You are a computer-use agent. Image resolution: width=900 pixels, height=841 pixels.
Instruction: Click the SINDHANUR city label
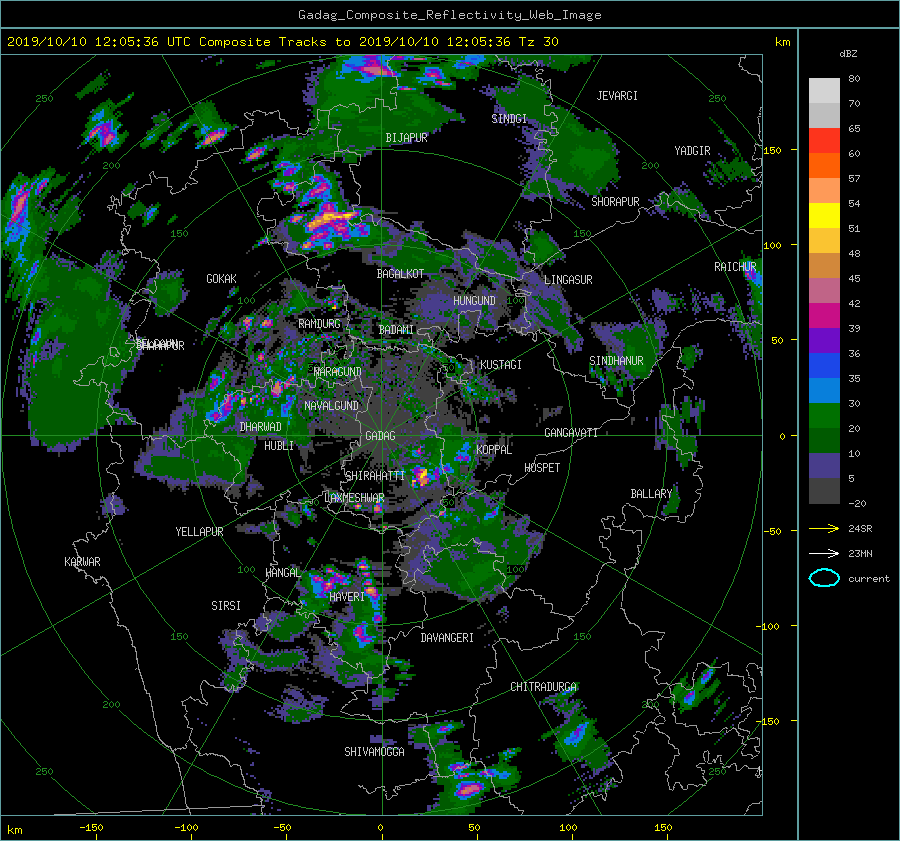tap(616, 361)
